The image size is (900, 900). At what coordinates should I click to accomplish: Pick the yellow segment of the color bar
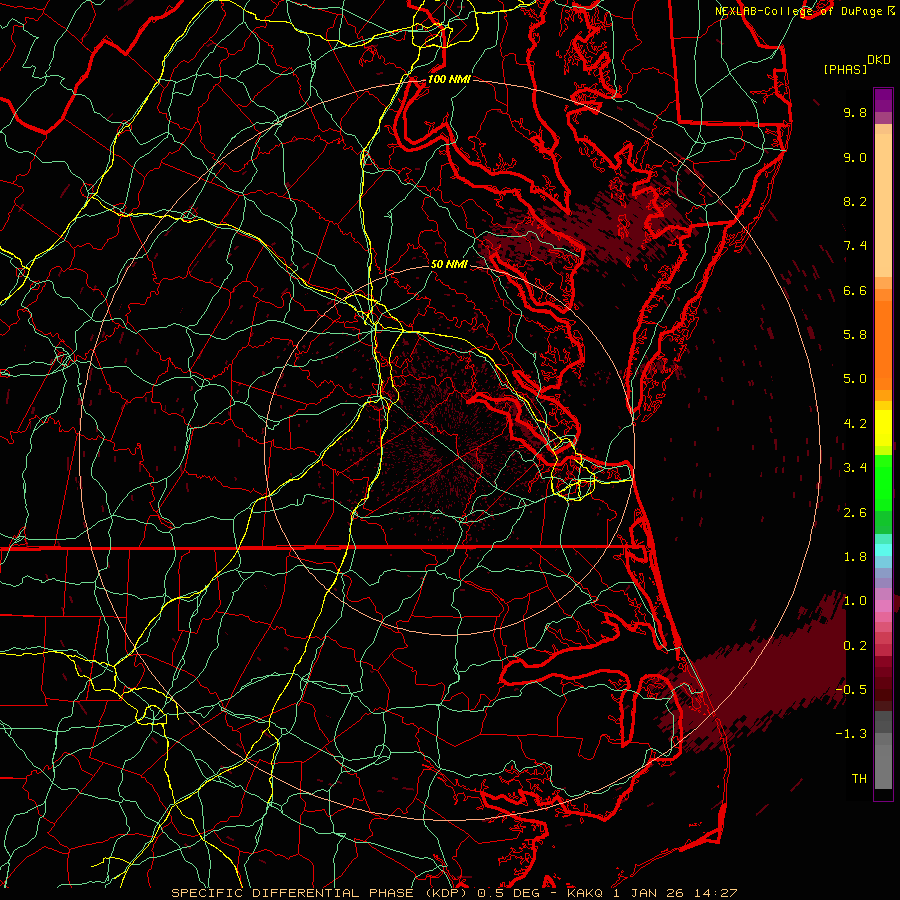point(883,428)
